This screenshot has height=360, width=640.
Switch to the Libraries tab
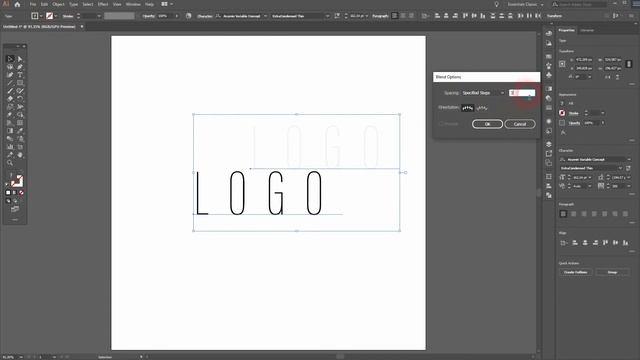tap(587, 30)
